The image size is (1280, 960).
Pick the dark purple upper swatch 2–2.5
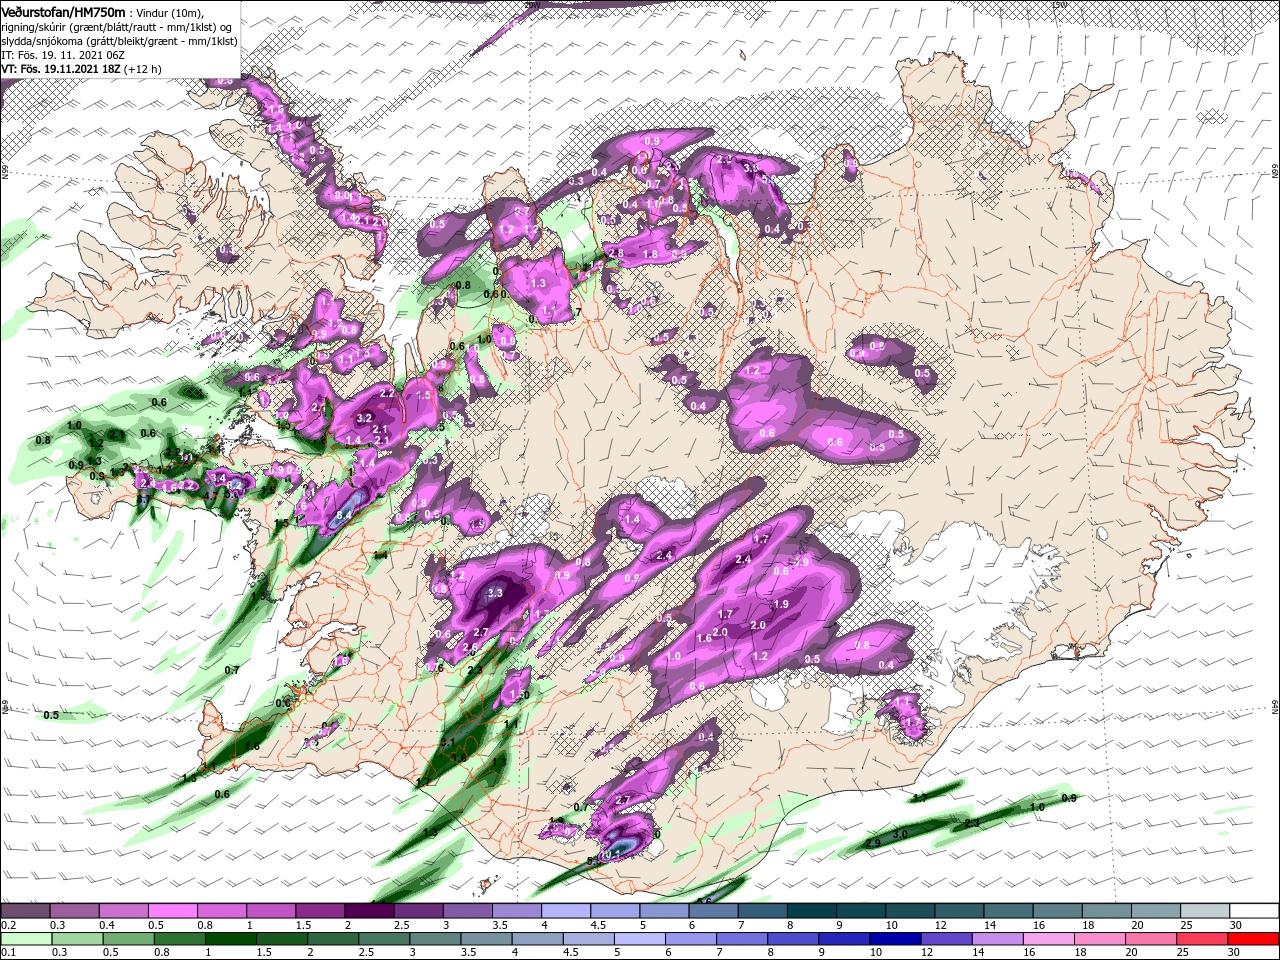pyautogui.click(x=369, y=912)
